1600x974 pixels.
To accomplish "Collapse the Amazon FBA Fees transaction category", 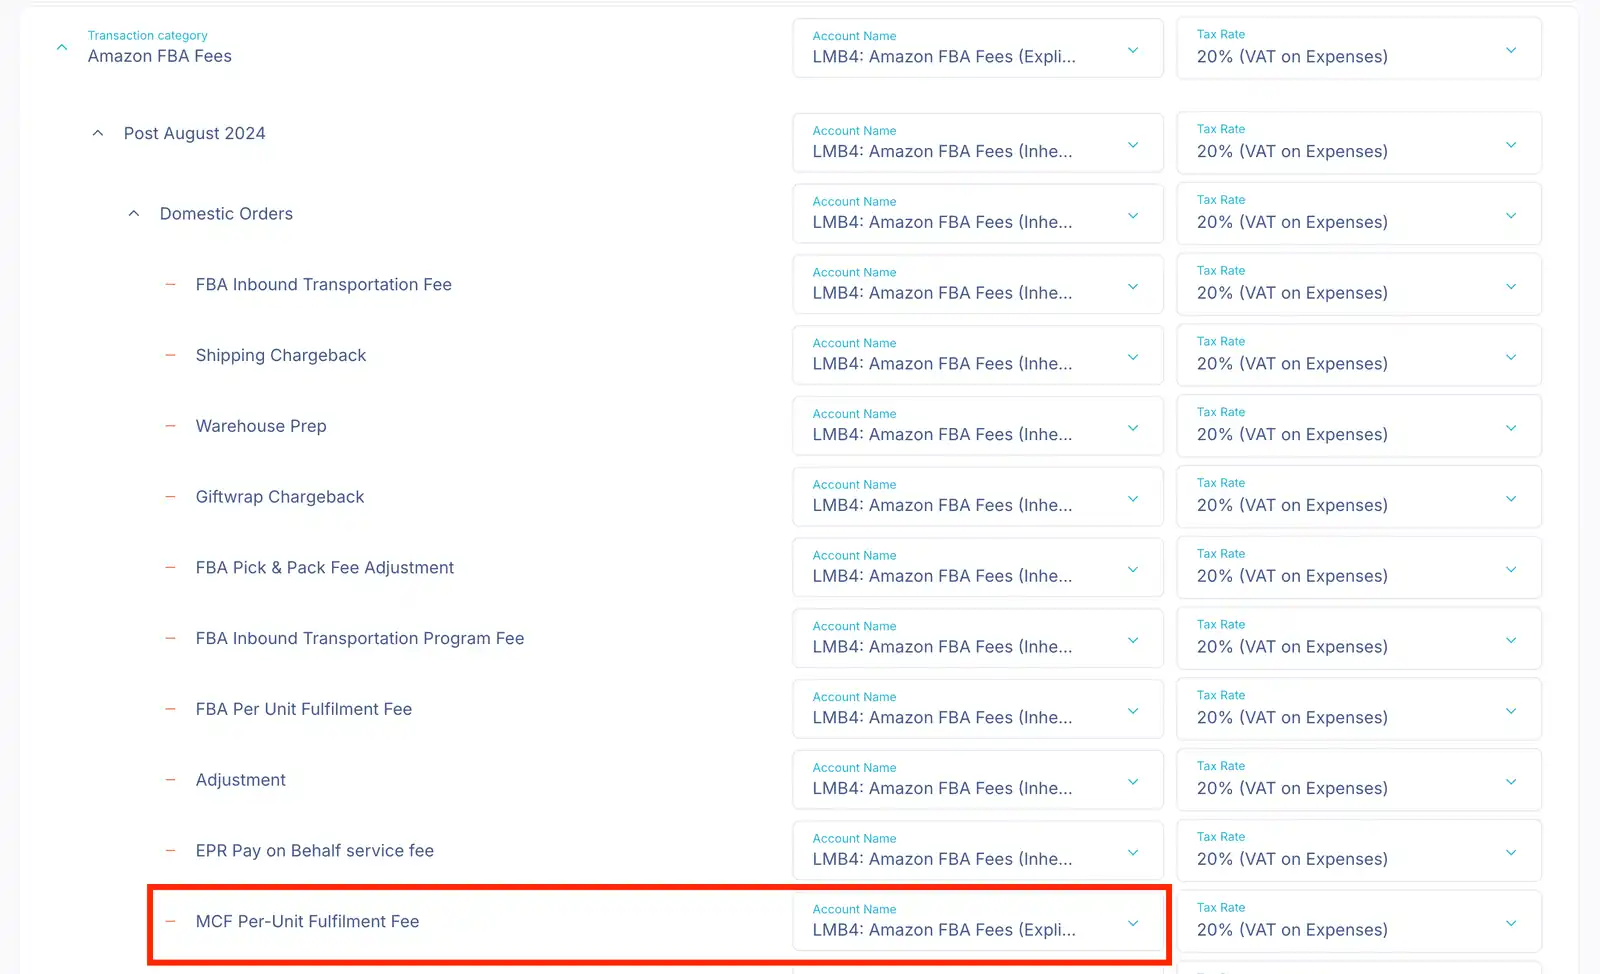I will click(62, 47).
